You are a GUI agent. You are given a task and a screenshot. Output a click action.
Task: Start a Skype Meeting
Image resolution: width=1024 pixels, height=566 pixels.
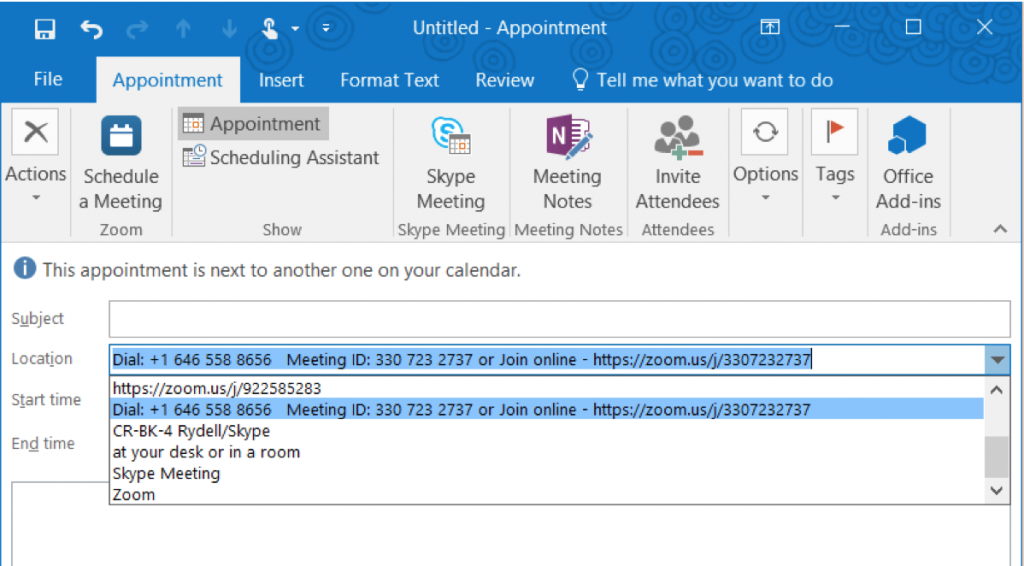[451, 163]
